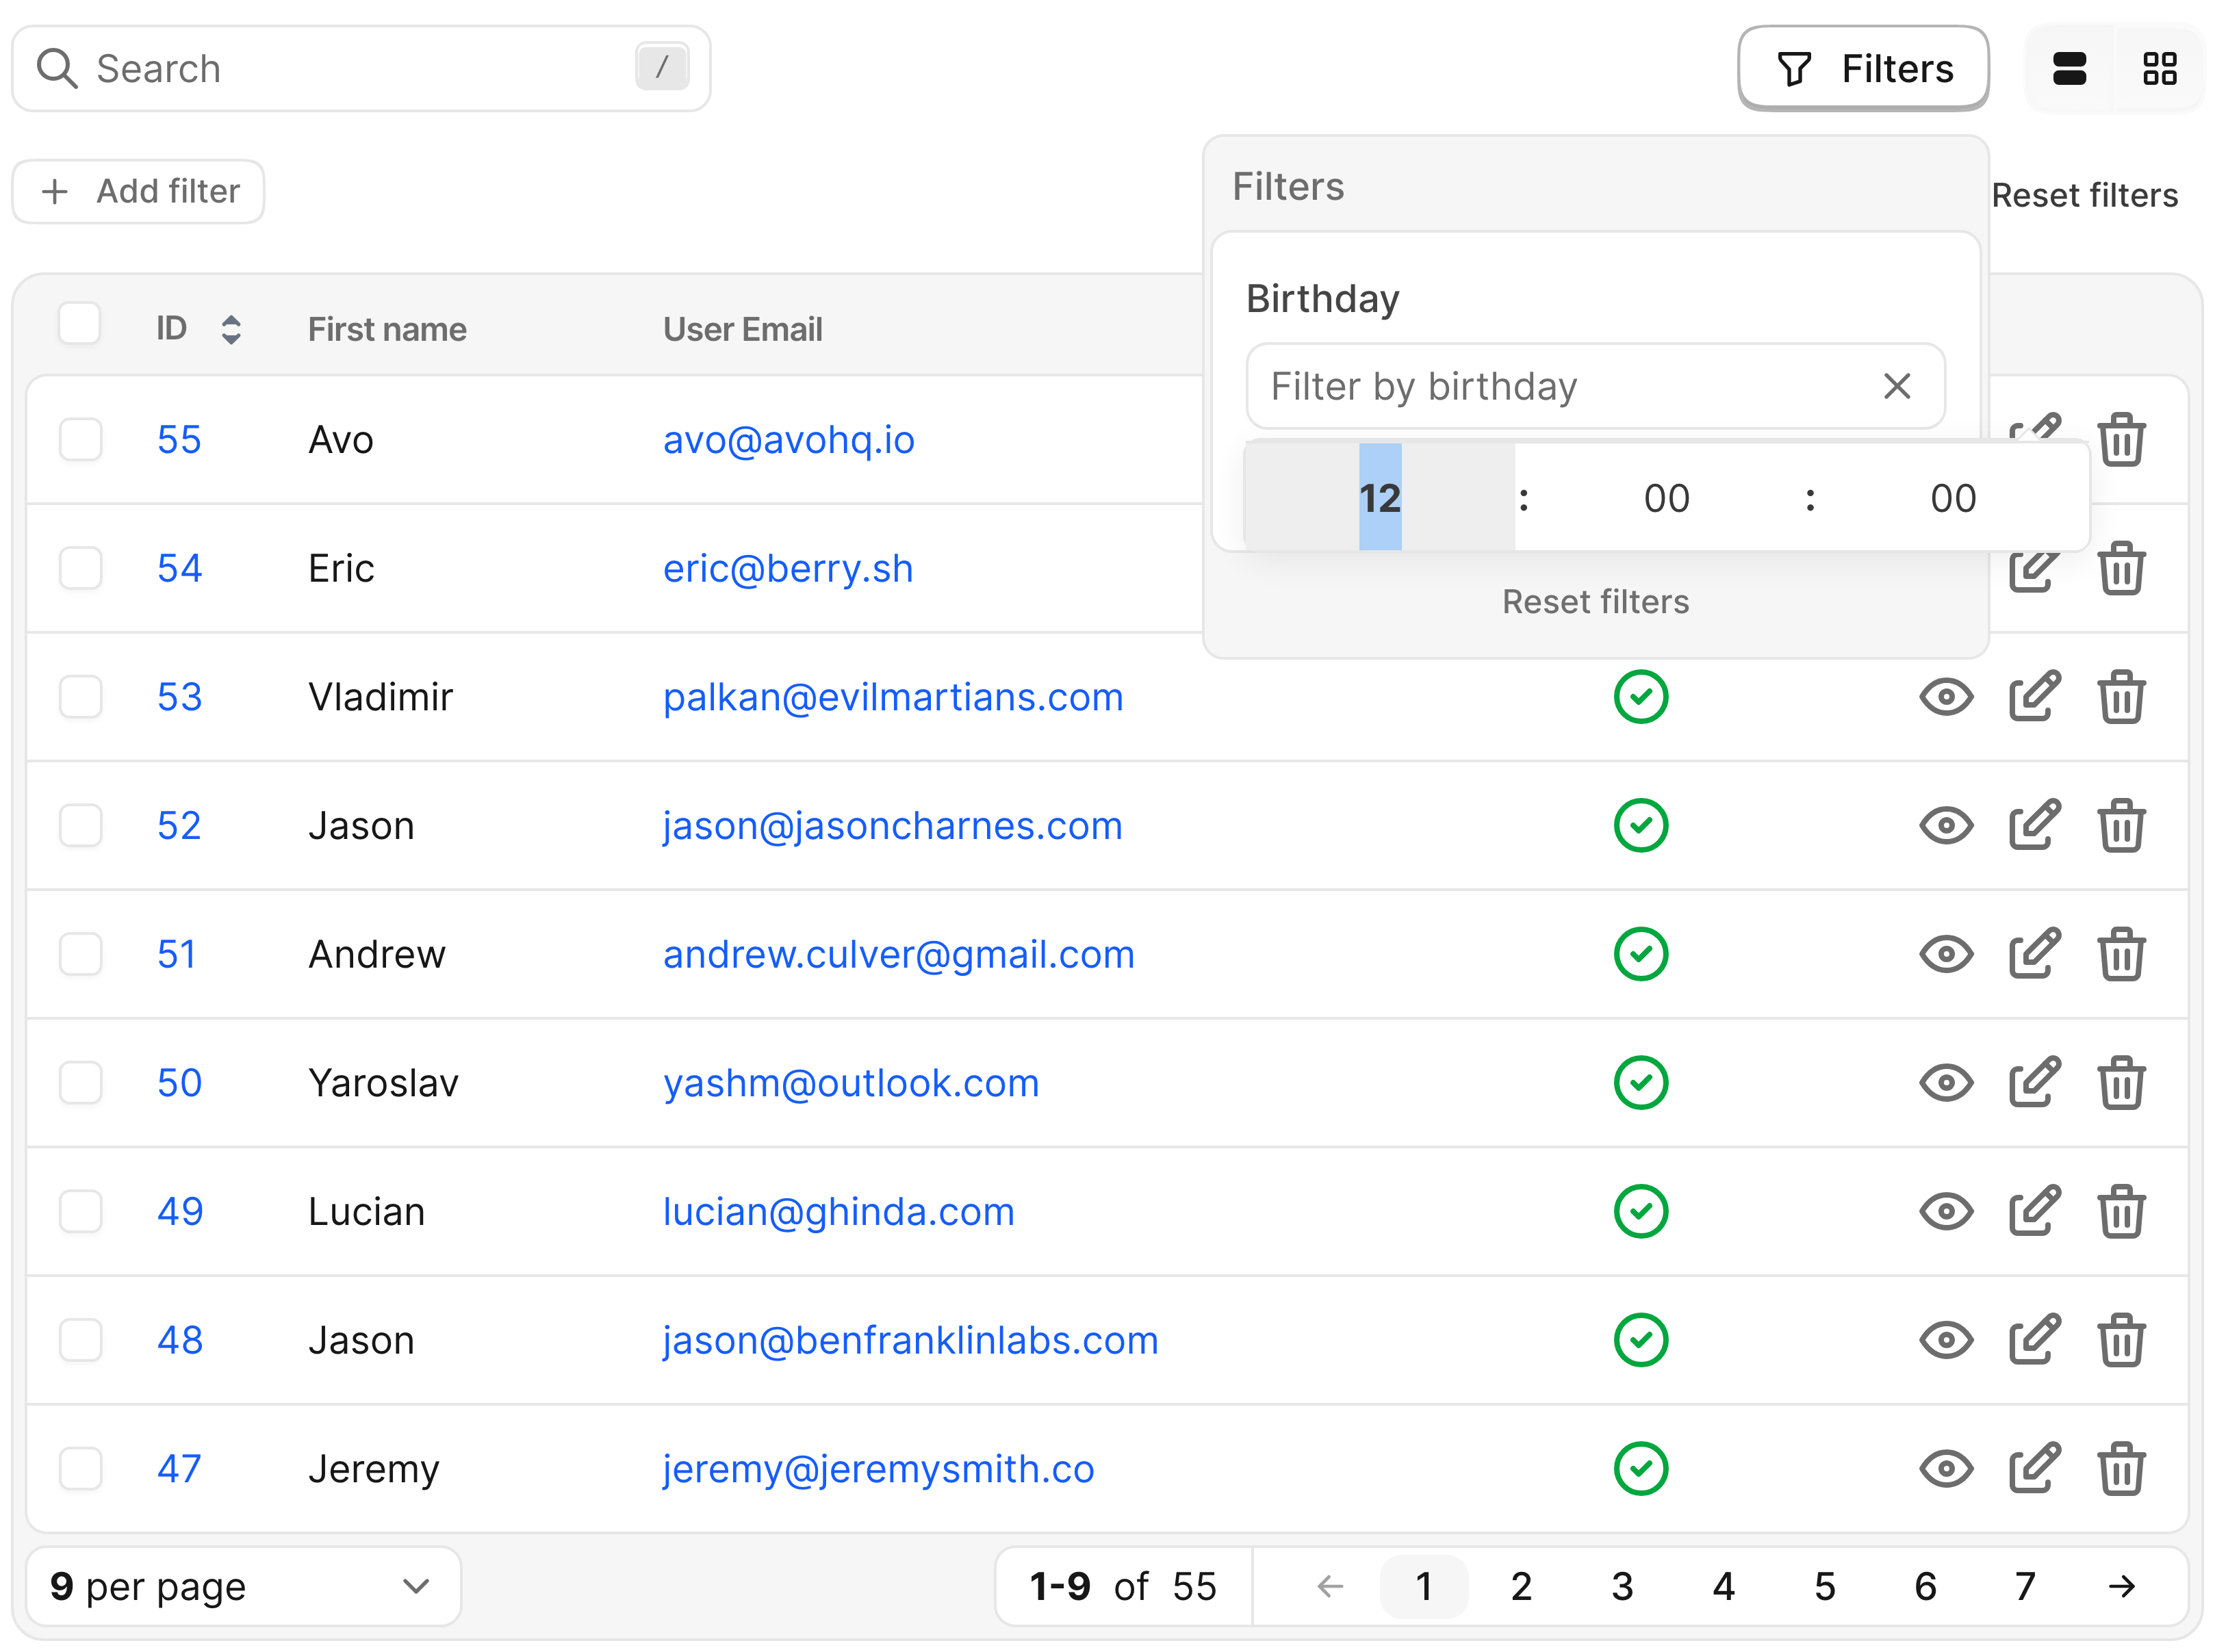The width and height of the screenshot is (2215, 1652).
Task: Open the Filters dropdown button
Action: (x=1863, y=69)
